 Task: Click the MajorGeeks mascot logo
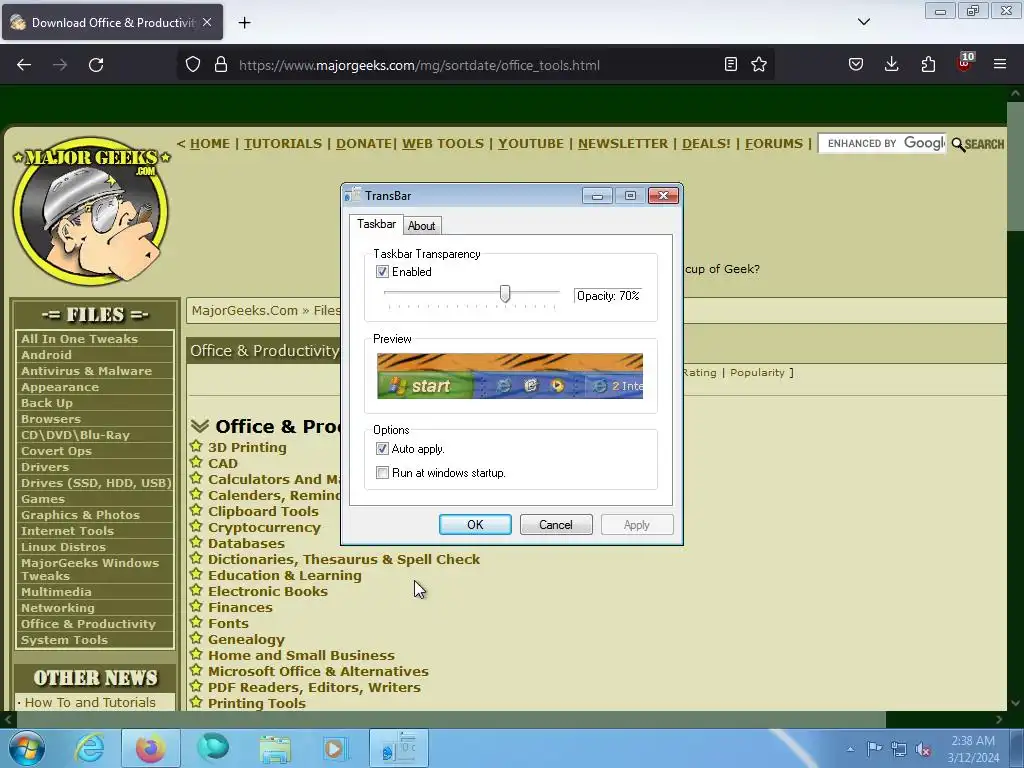pyautogui.click(x=91, y=212)
